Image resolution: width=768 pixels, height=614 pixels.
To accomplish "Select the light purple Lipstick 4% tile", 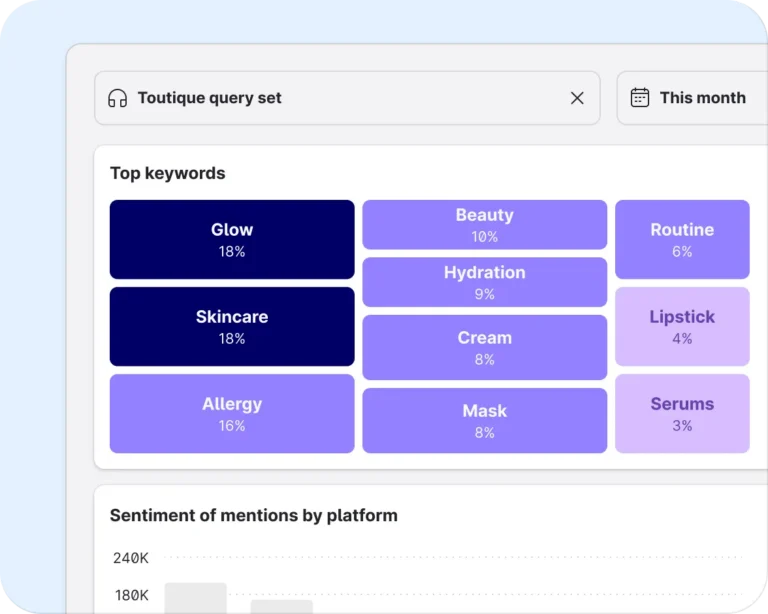I will [x=682, y=327].
